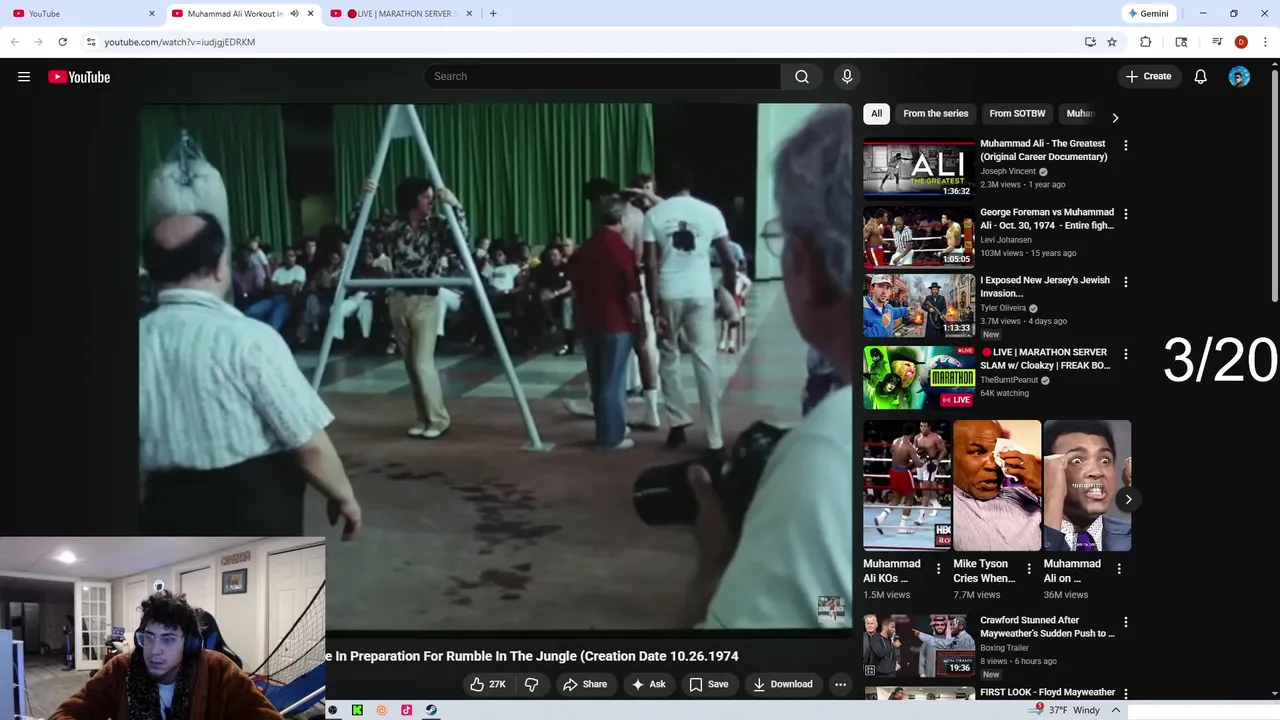The image size is (1280, 720).
Task: Go back in browser history
Action: [15, 42]
